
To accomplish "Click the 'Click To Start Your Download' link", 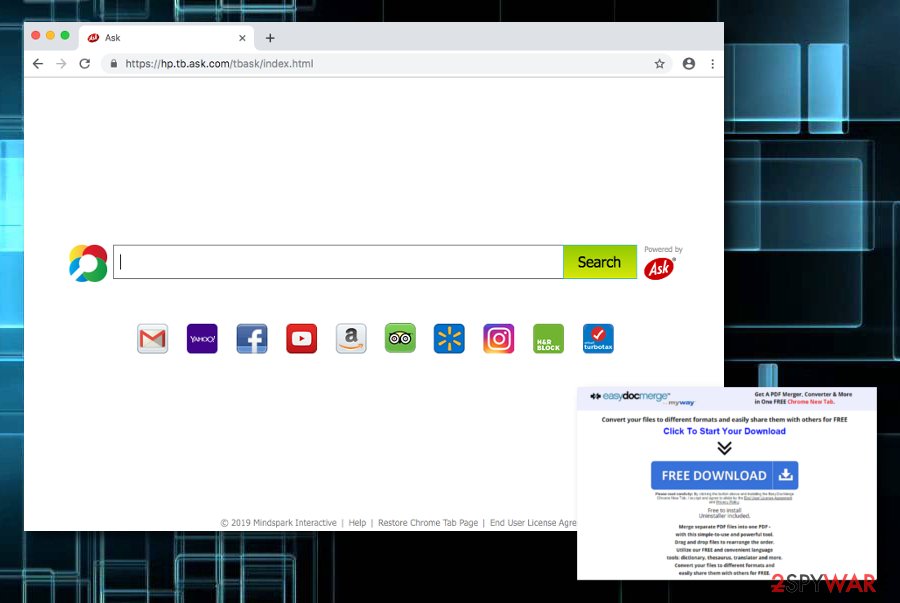I will click(724, 431).
